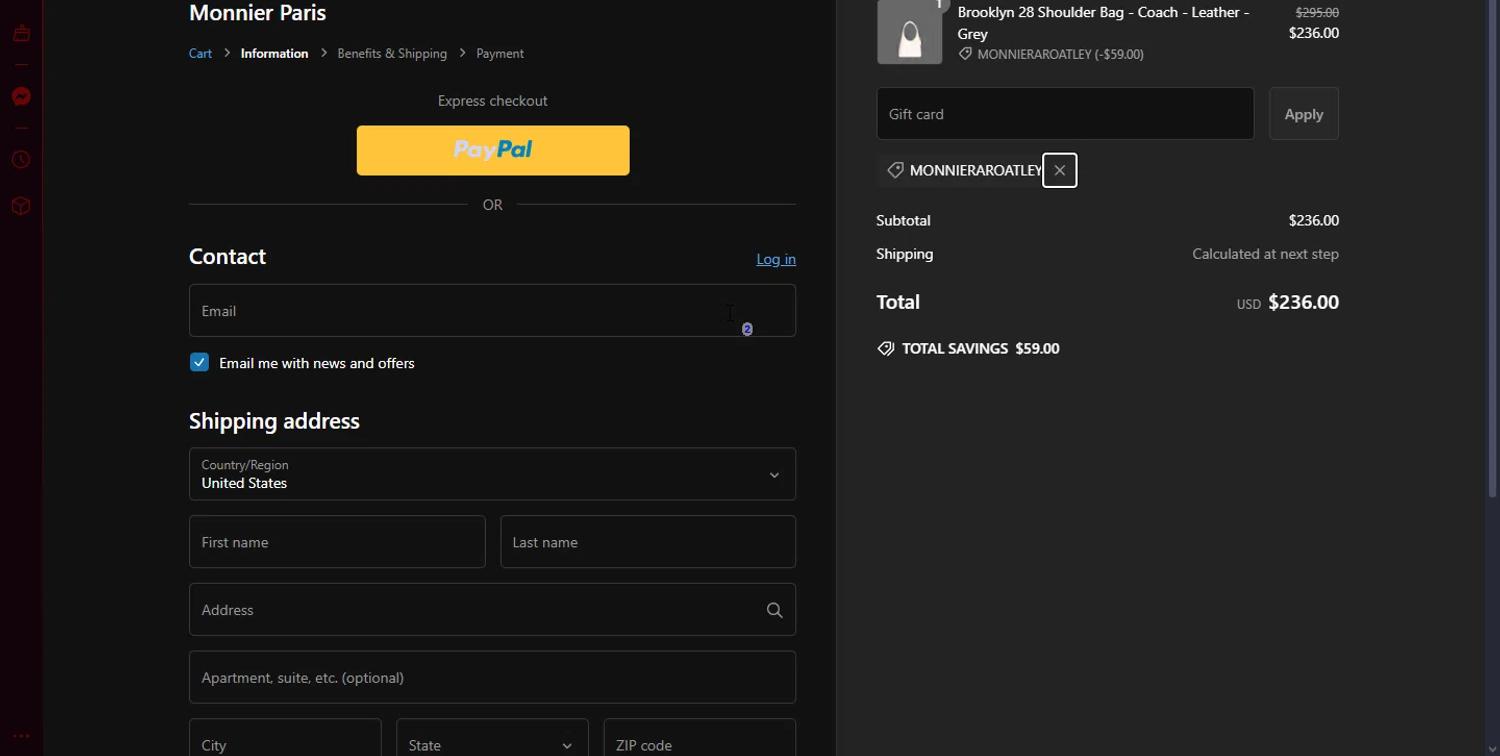The width and height of the screenshot is (1500, 756).
Task: Apply the gift card
Action: pos(1304,114)
